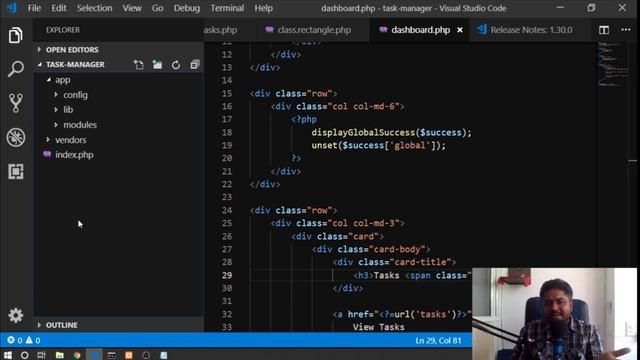640x360 pixels.
Task: Open the Debug menu
Action: pyautogui.click(x=187, y=8)
